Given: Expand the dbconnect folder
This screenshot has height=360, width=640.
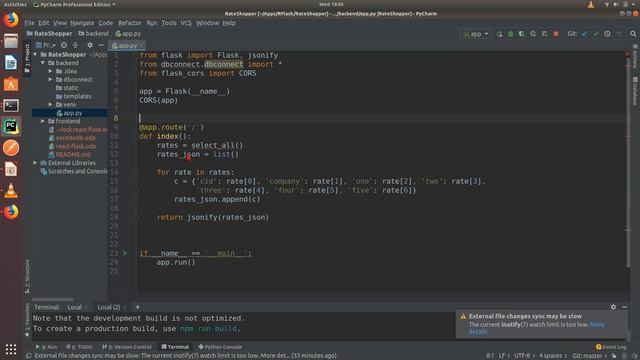Looking at the screenshot, I should (51, 80).
